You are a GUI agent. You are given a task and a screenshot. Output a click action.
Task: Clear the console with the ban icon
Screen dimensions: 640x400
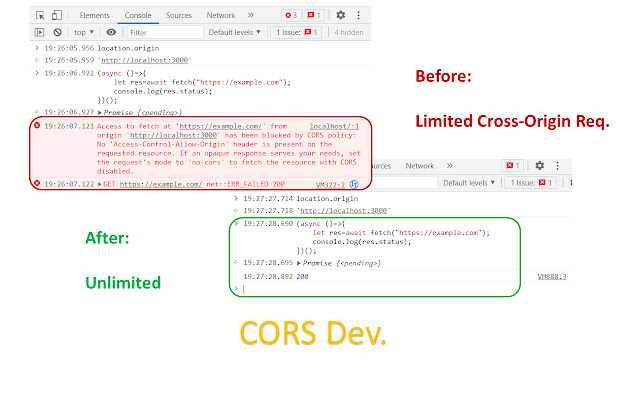(x=58, y=32)
